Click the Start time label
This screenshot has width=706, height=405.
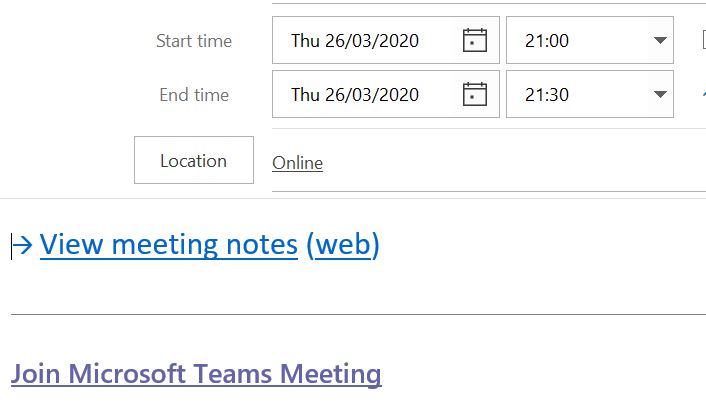tap(194, 41)
